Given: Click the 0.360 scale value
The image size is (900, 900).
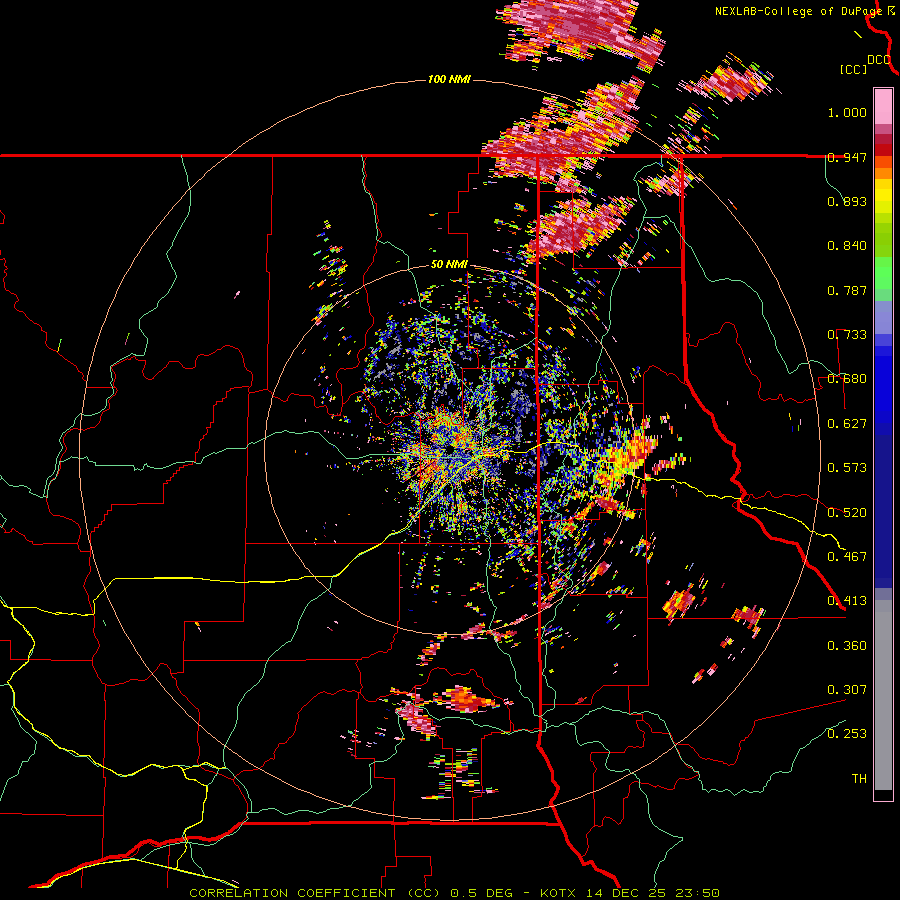Looking at the screenshot, I should (847, 646).
